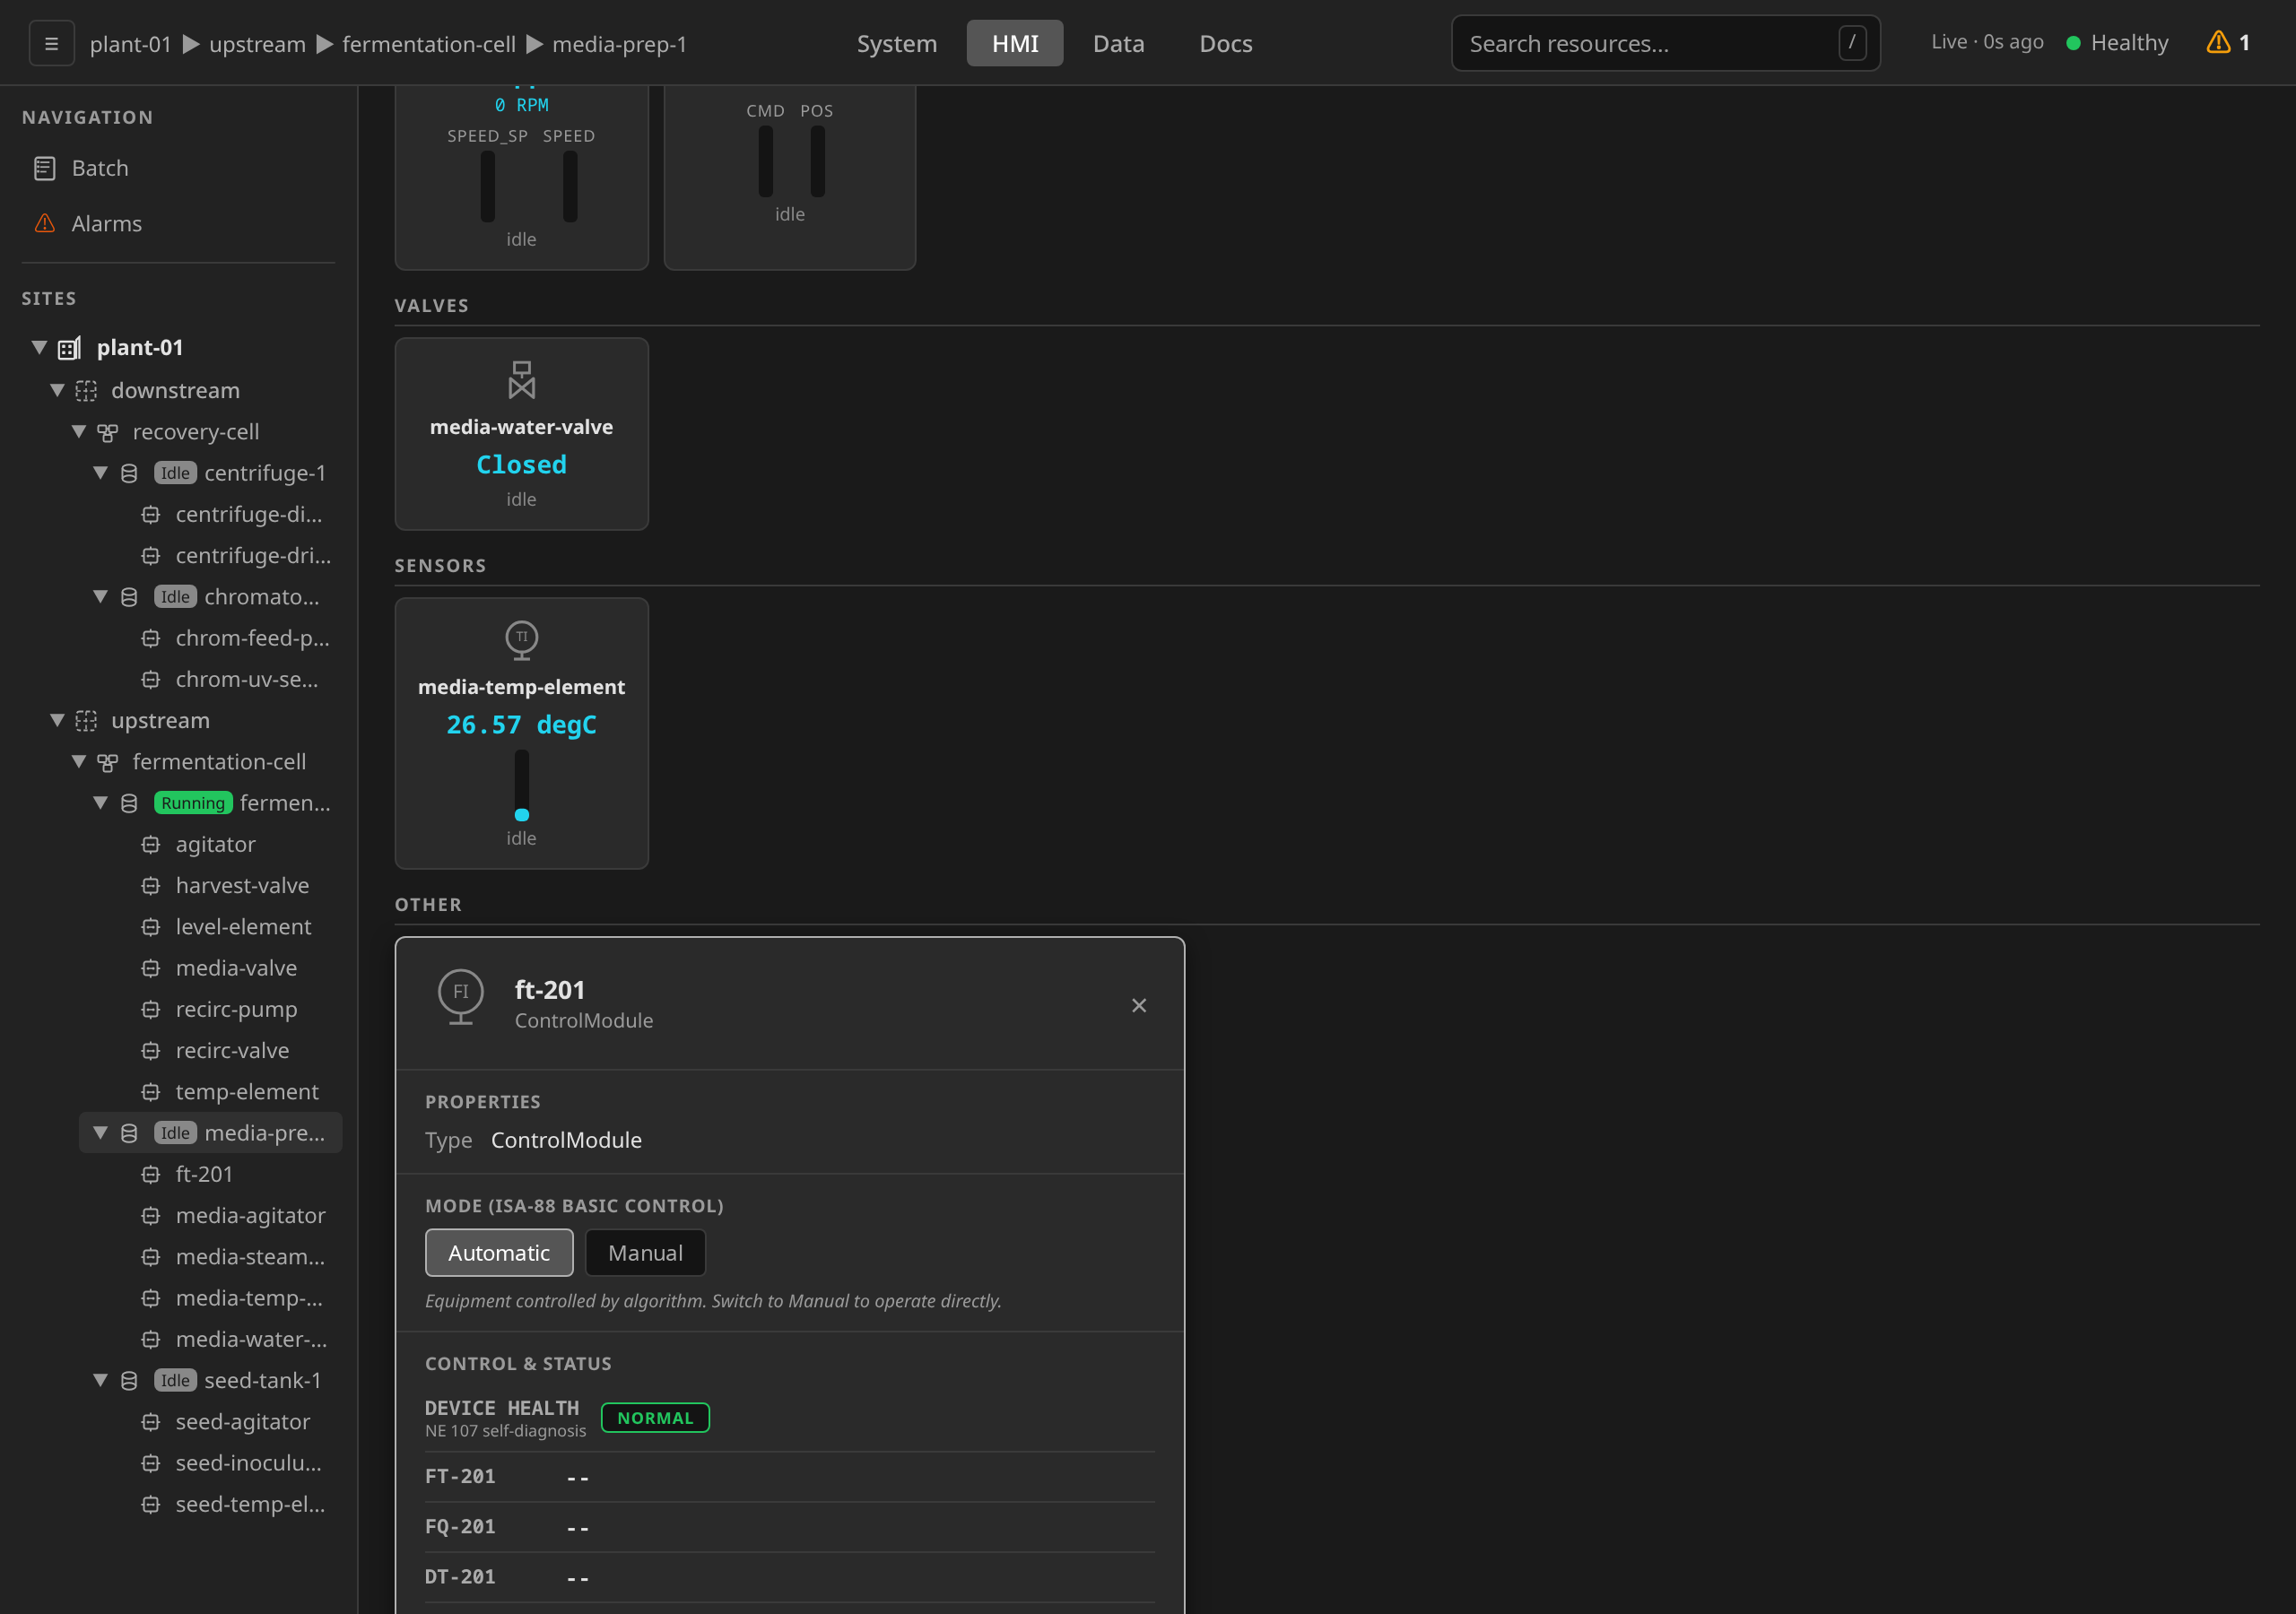2296x1614 pixels.
Task: Click the FI flow indicator symbol in ft-201 panel
Action: (461, 996)
